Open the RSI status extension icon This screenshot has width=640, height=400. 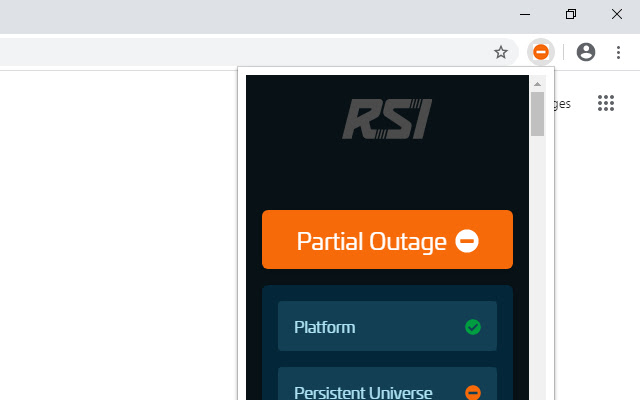[x=541, y=52]
